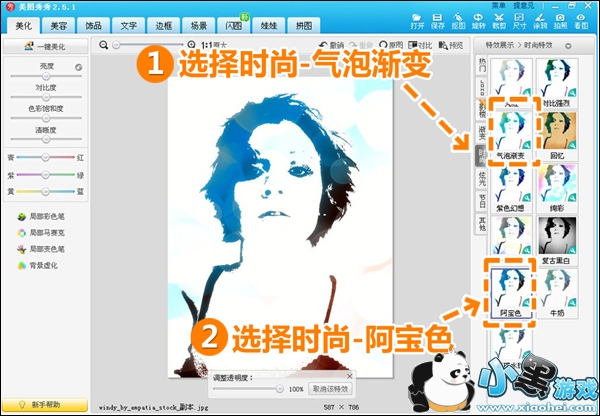The width and height of the screenshot is (600, 416).
Task: Apply the 回忆 effect thumbnail
Action: click(557, 136)
